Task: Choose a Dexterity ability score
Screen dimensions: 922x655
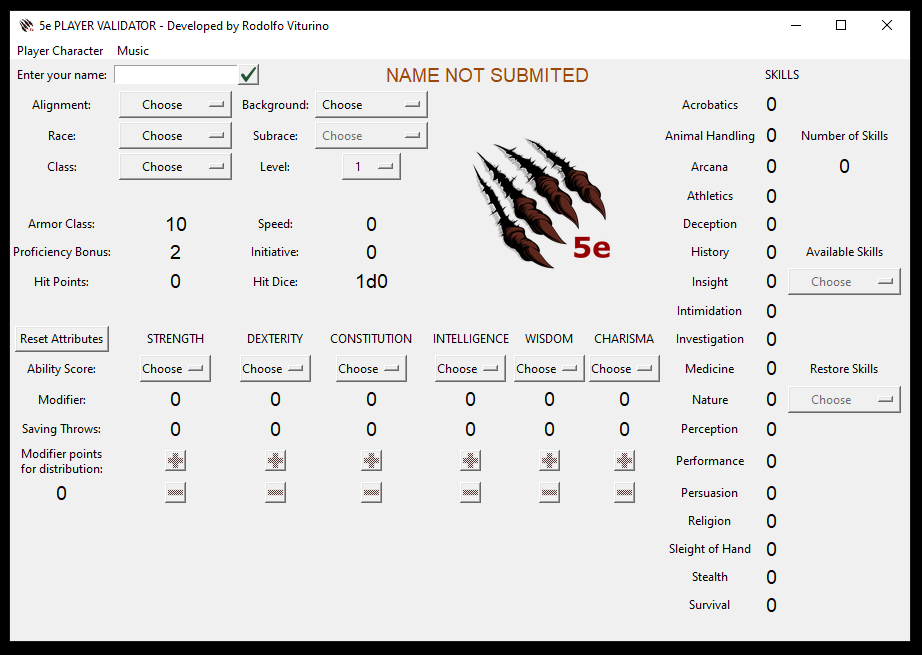Action: (x=275, y=369)
